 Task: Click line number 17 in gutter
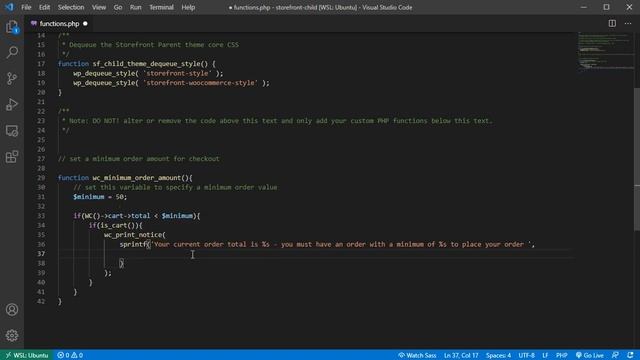tap(41, 64)
